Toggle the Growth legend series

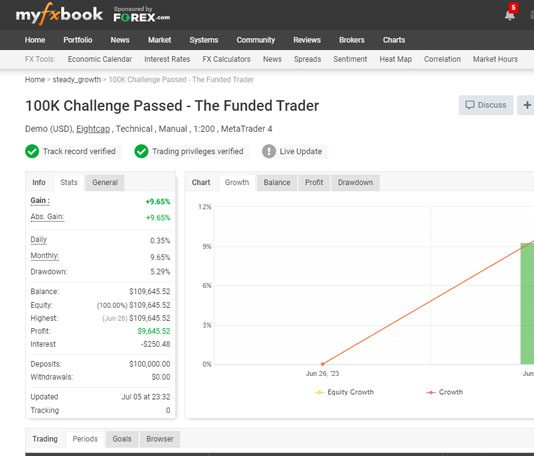pyautogui.click(x=444, y=392)
